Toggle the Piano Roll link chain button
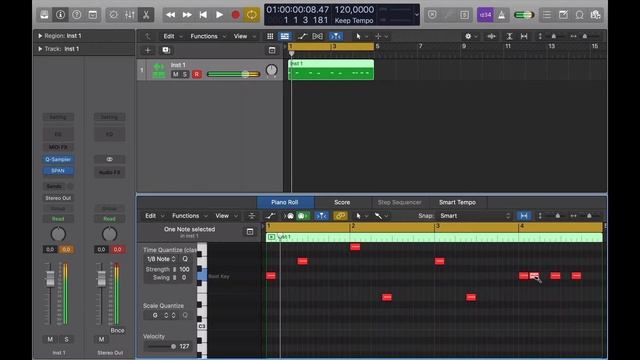This screenshot has width=640, height=360. (340, 216)
